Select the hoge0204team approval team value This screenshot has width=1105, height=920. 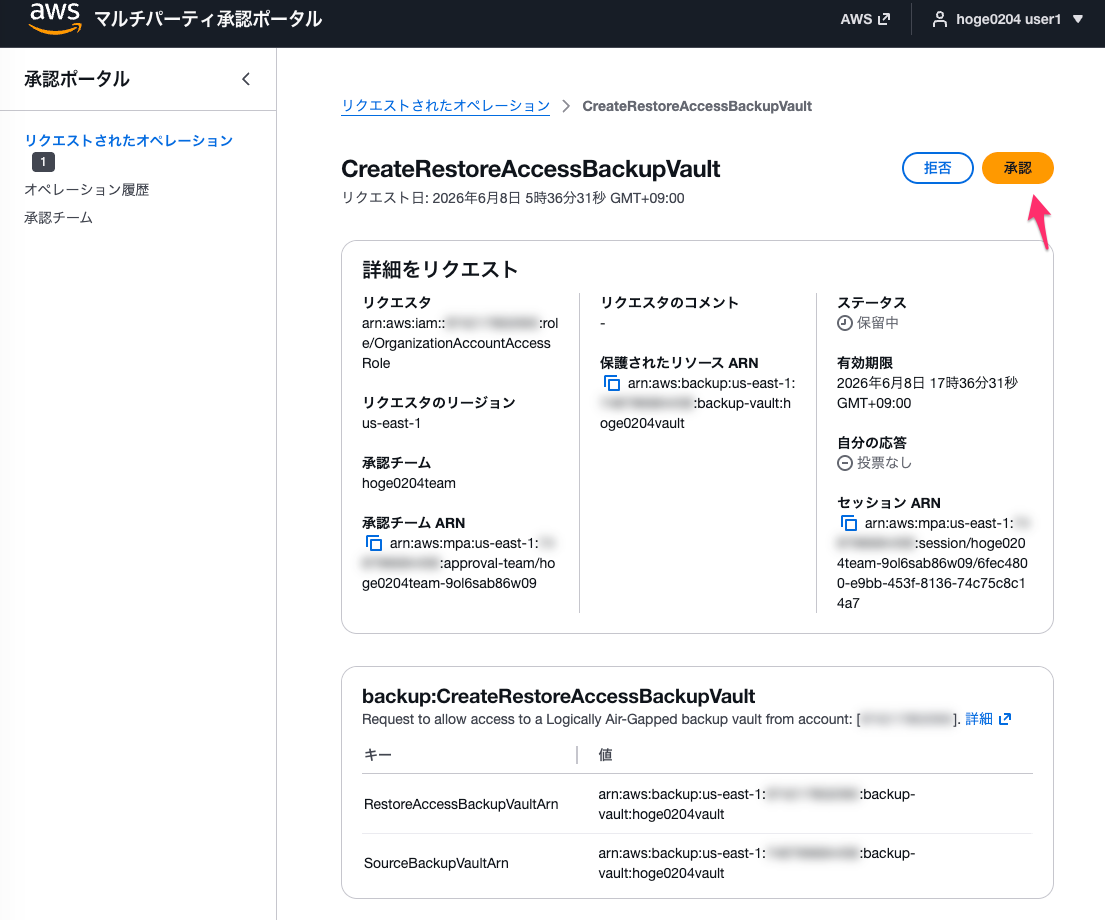pos(409,484)
